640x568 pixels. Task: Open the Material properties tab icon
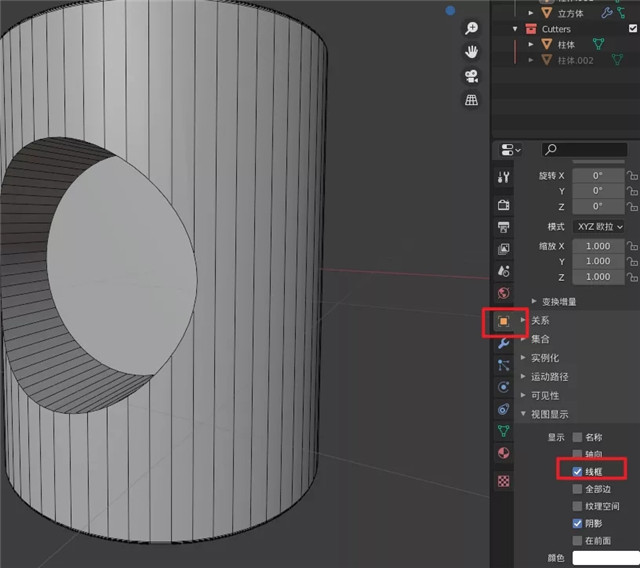click(503, 453)
